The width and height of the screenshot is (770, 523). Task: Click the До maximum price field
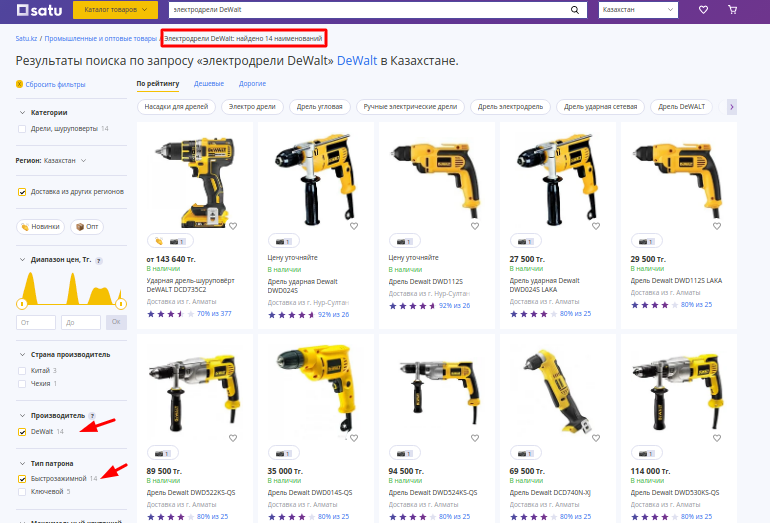(x=81, y=323)
